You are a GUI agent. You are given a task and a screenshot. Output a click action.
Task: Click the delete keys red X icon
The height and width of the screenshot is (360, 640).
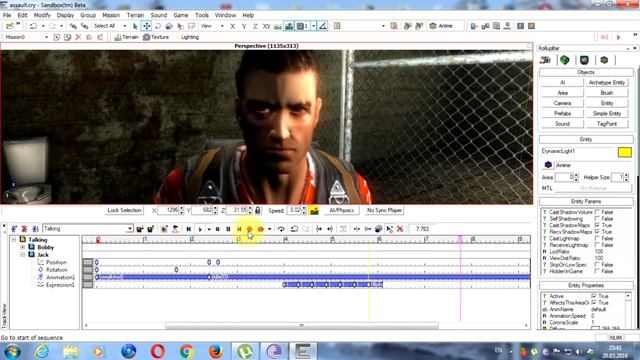point(400,229)
